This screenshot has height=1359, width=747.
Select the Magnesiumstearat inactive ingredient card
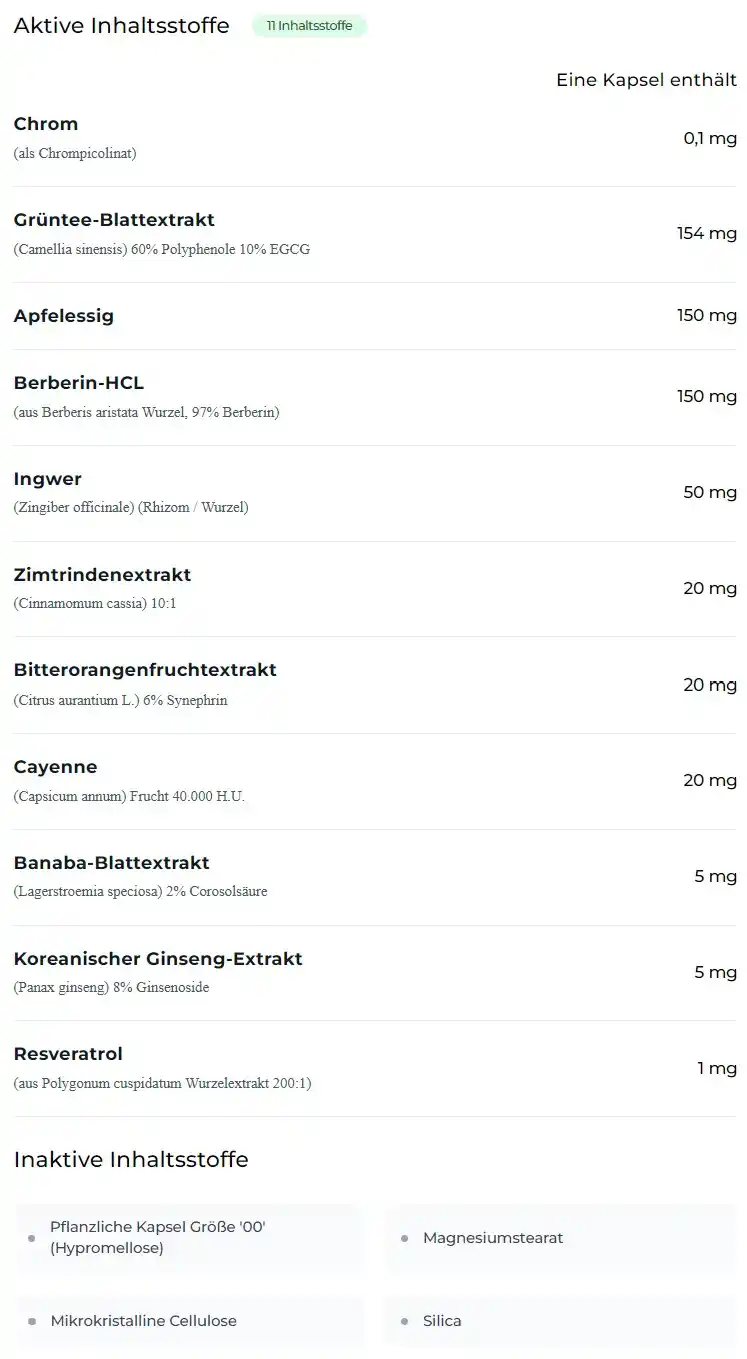560,1238
